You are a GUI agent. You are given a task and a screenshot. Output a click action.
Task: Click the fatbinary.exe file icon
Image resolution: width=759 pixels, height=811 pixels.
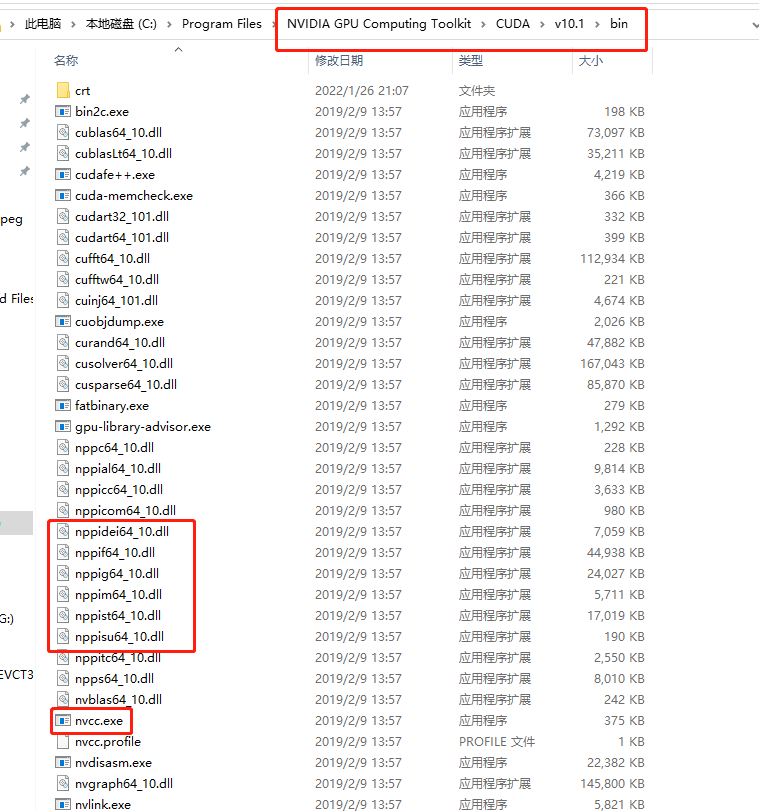pyautogui.click(x=63, y=406)
